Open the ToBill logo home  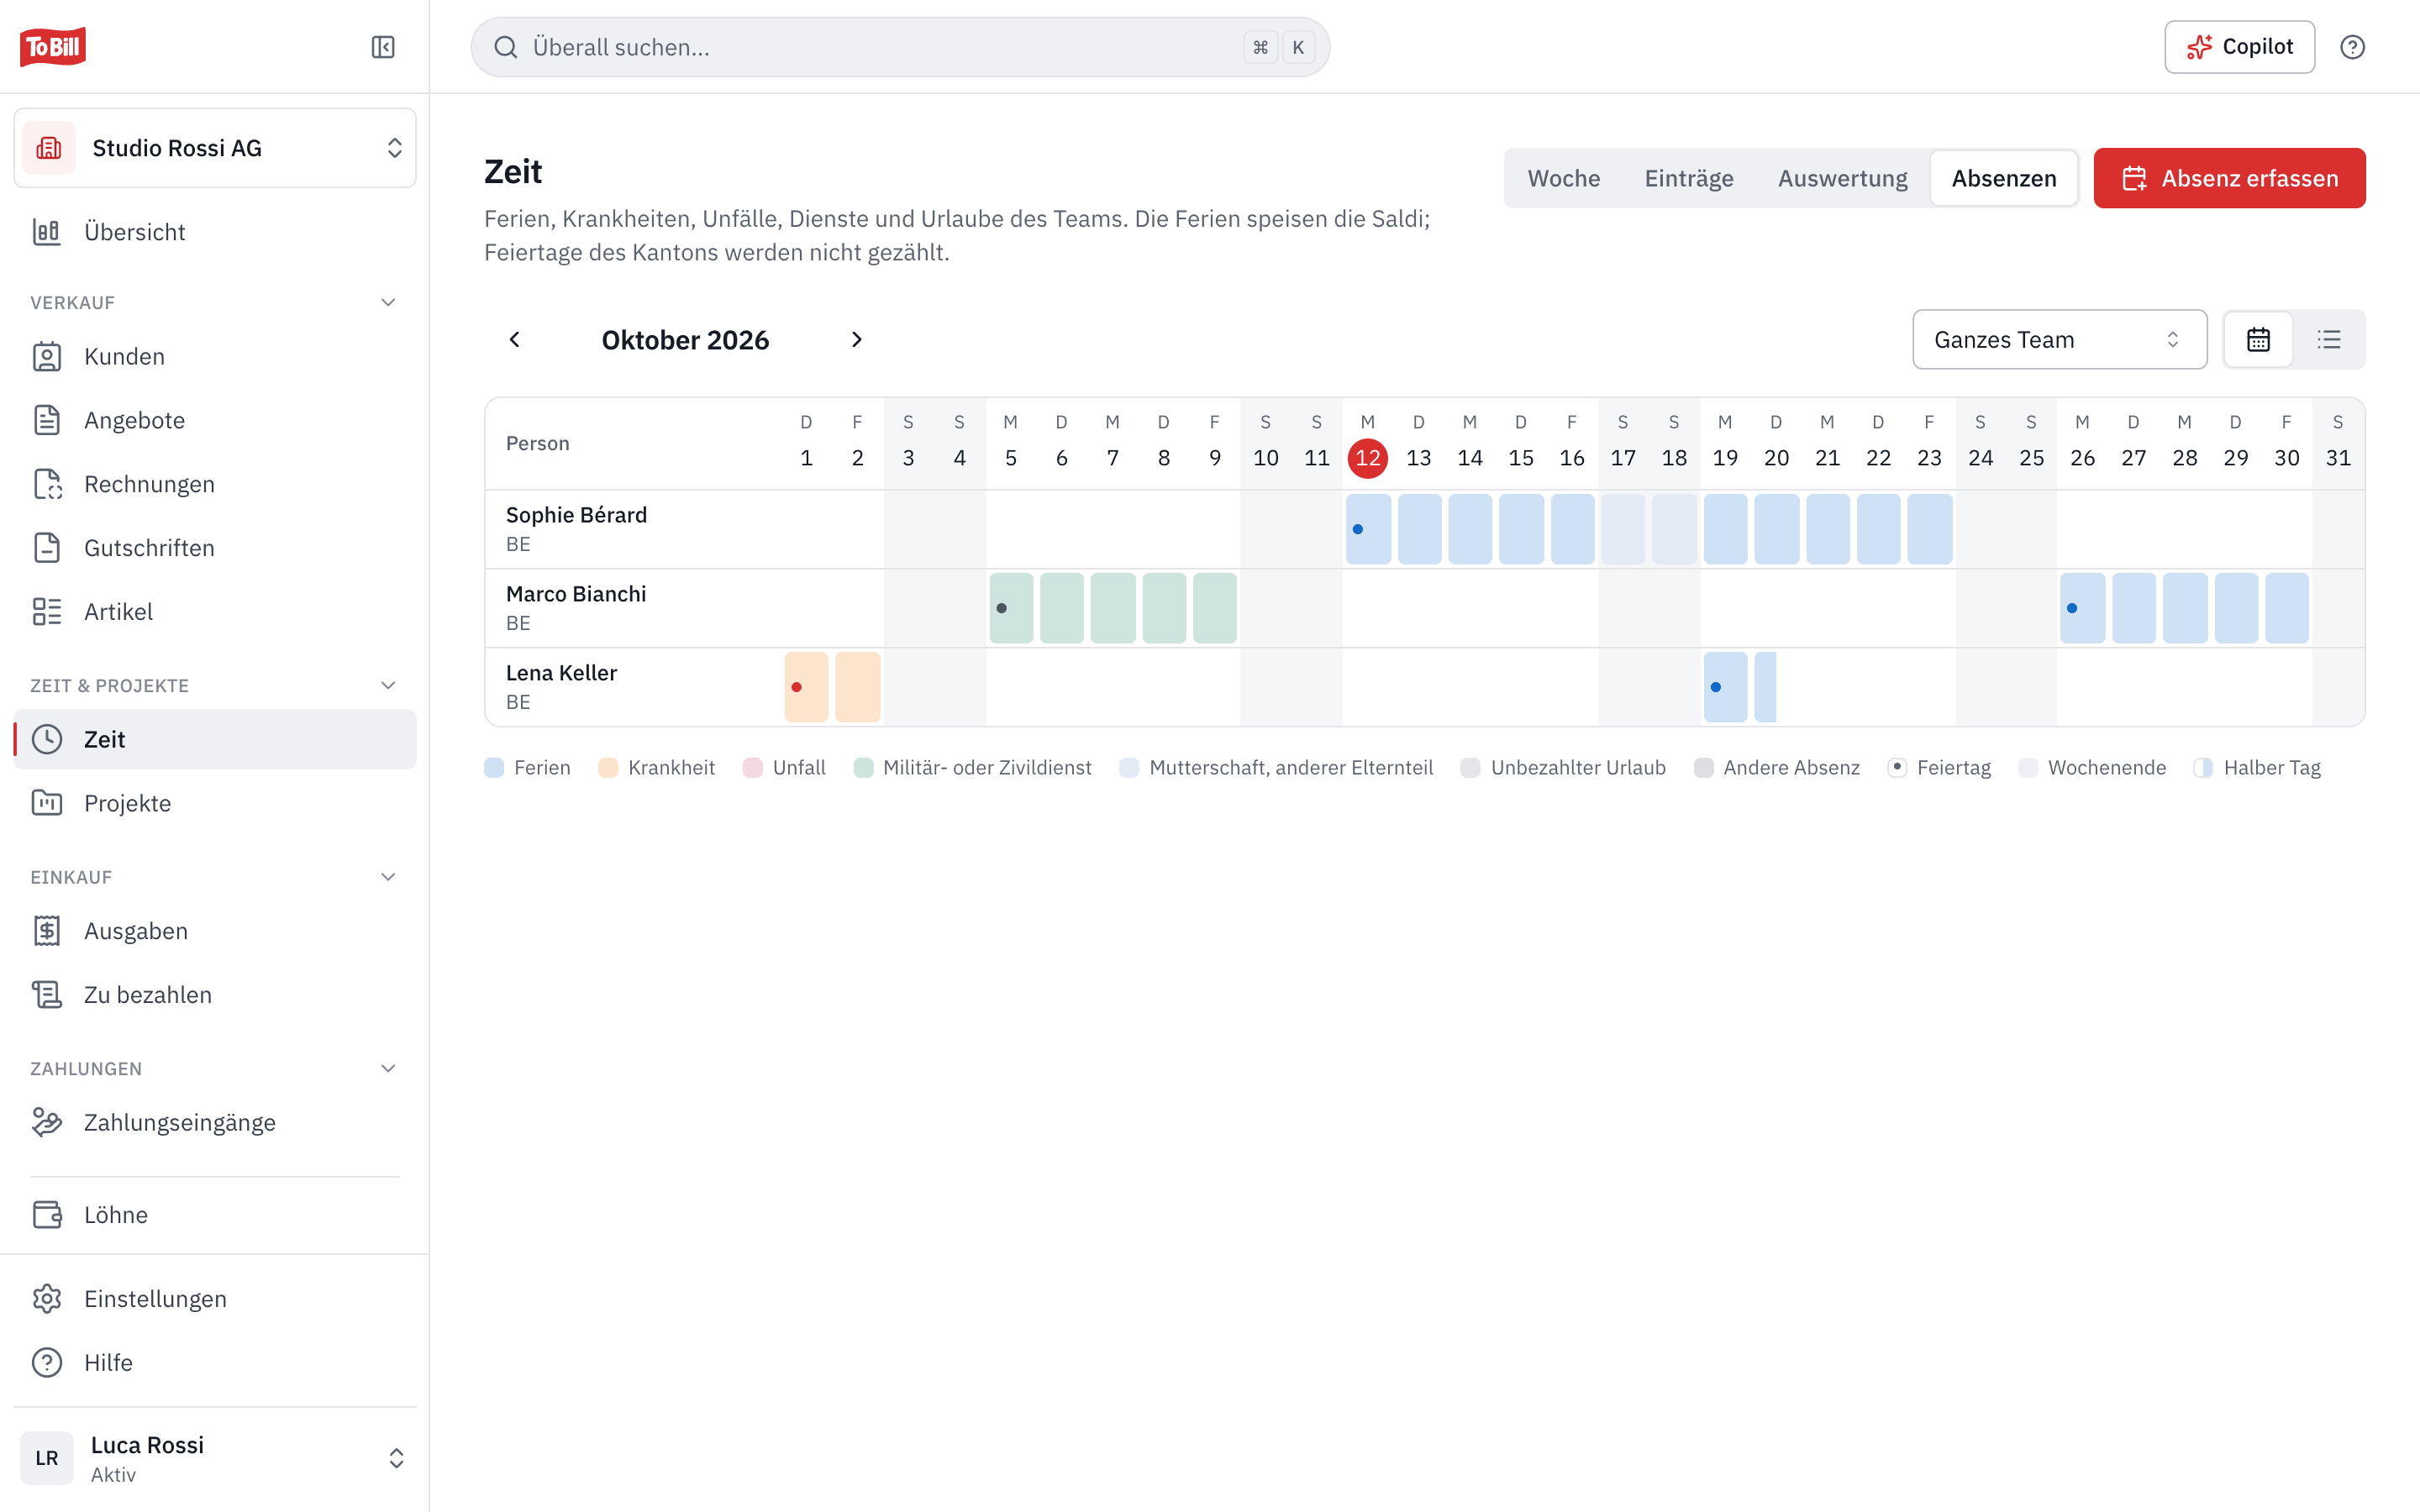pyautogui.click(x=53, y=47)
